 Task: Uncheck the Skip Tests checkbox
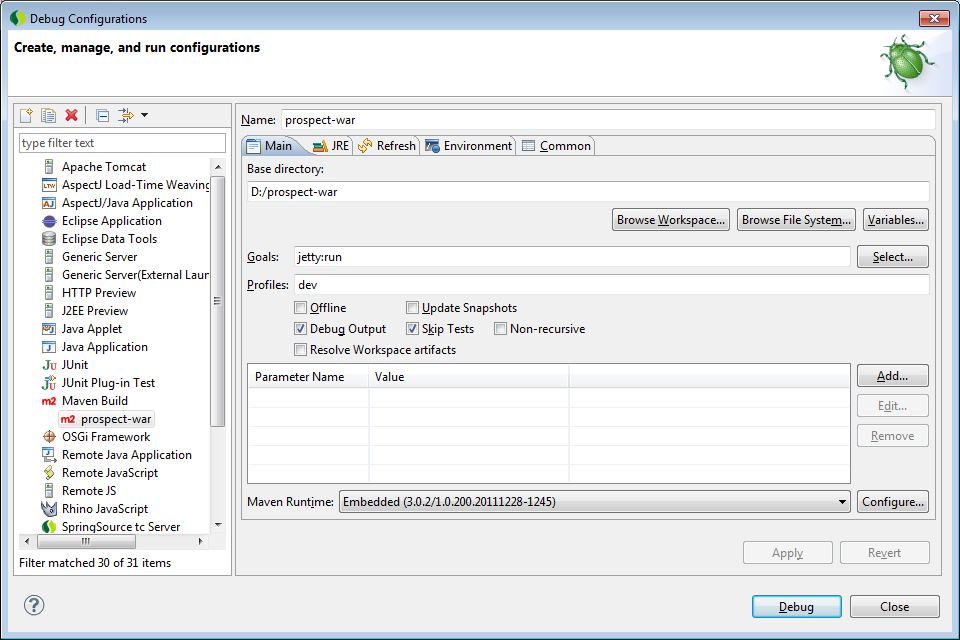413,329
